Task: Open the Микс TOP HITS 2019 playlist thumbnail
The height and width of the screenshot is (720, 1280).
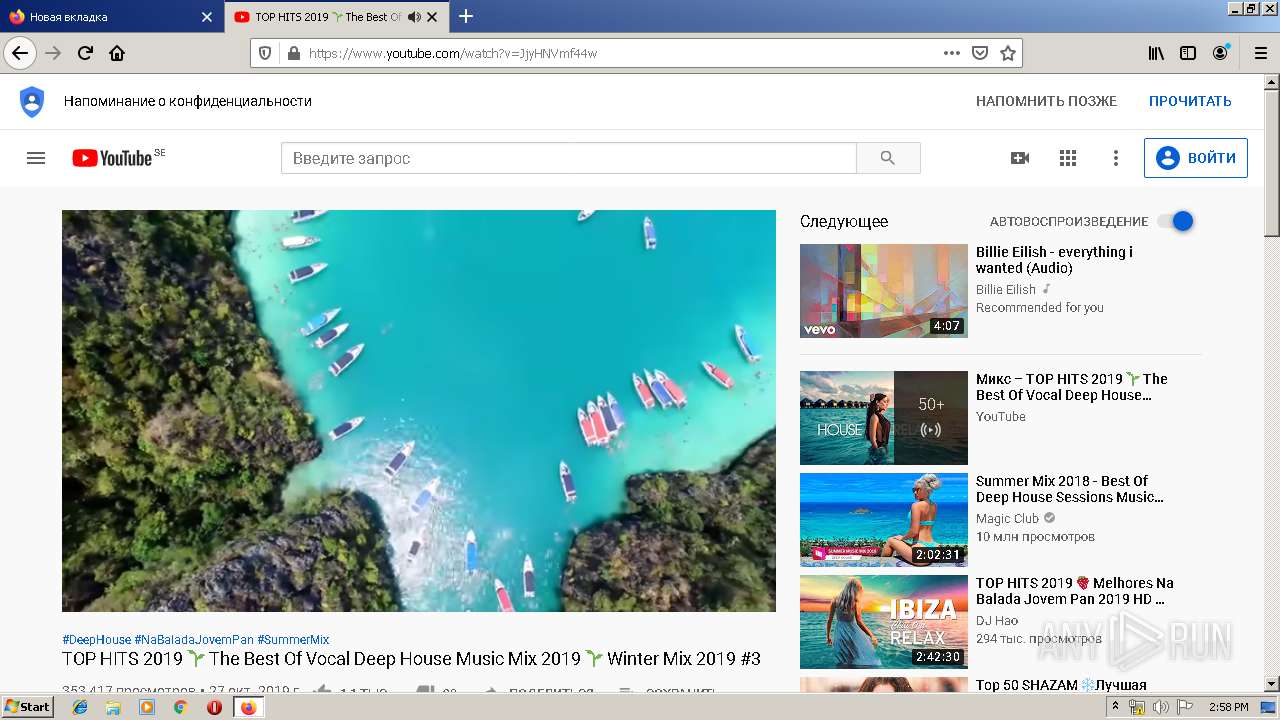Action: [x=884, y=418]
